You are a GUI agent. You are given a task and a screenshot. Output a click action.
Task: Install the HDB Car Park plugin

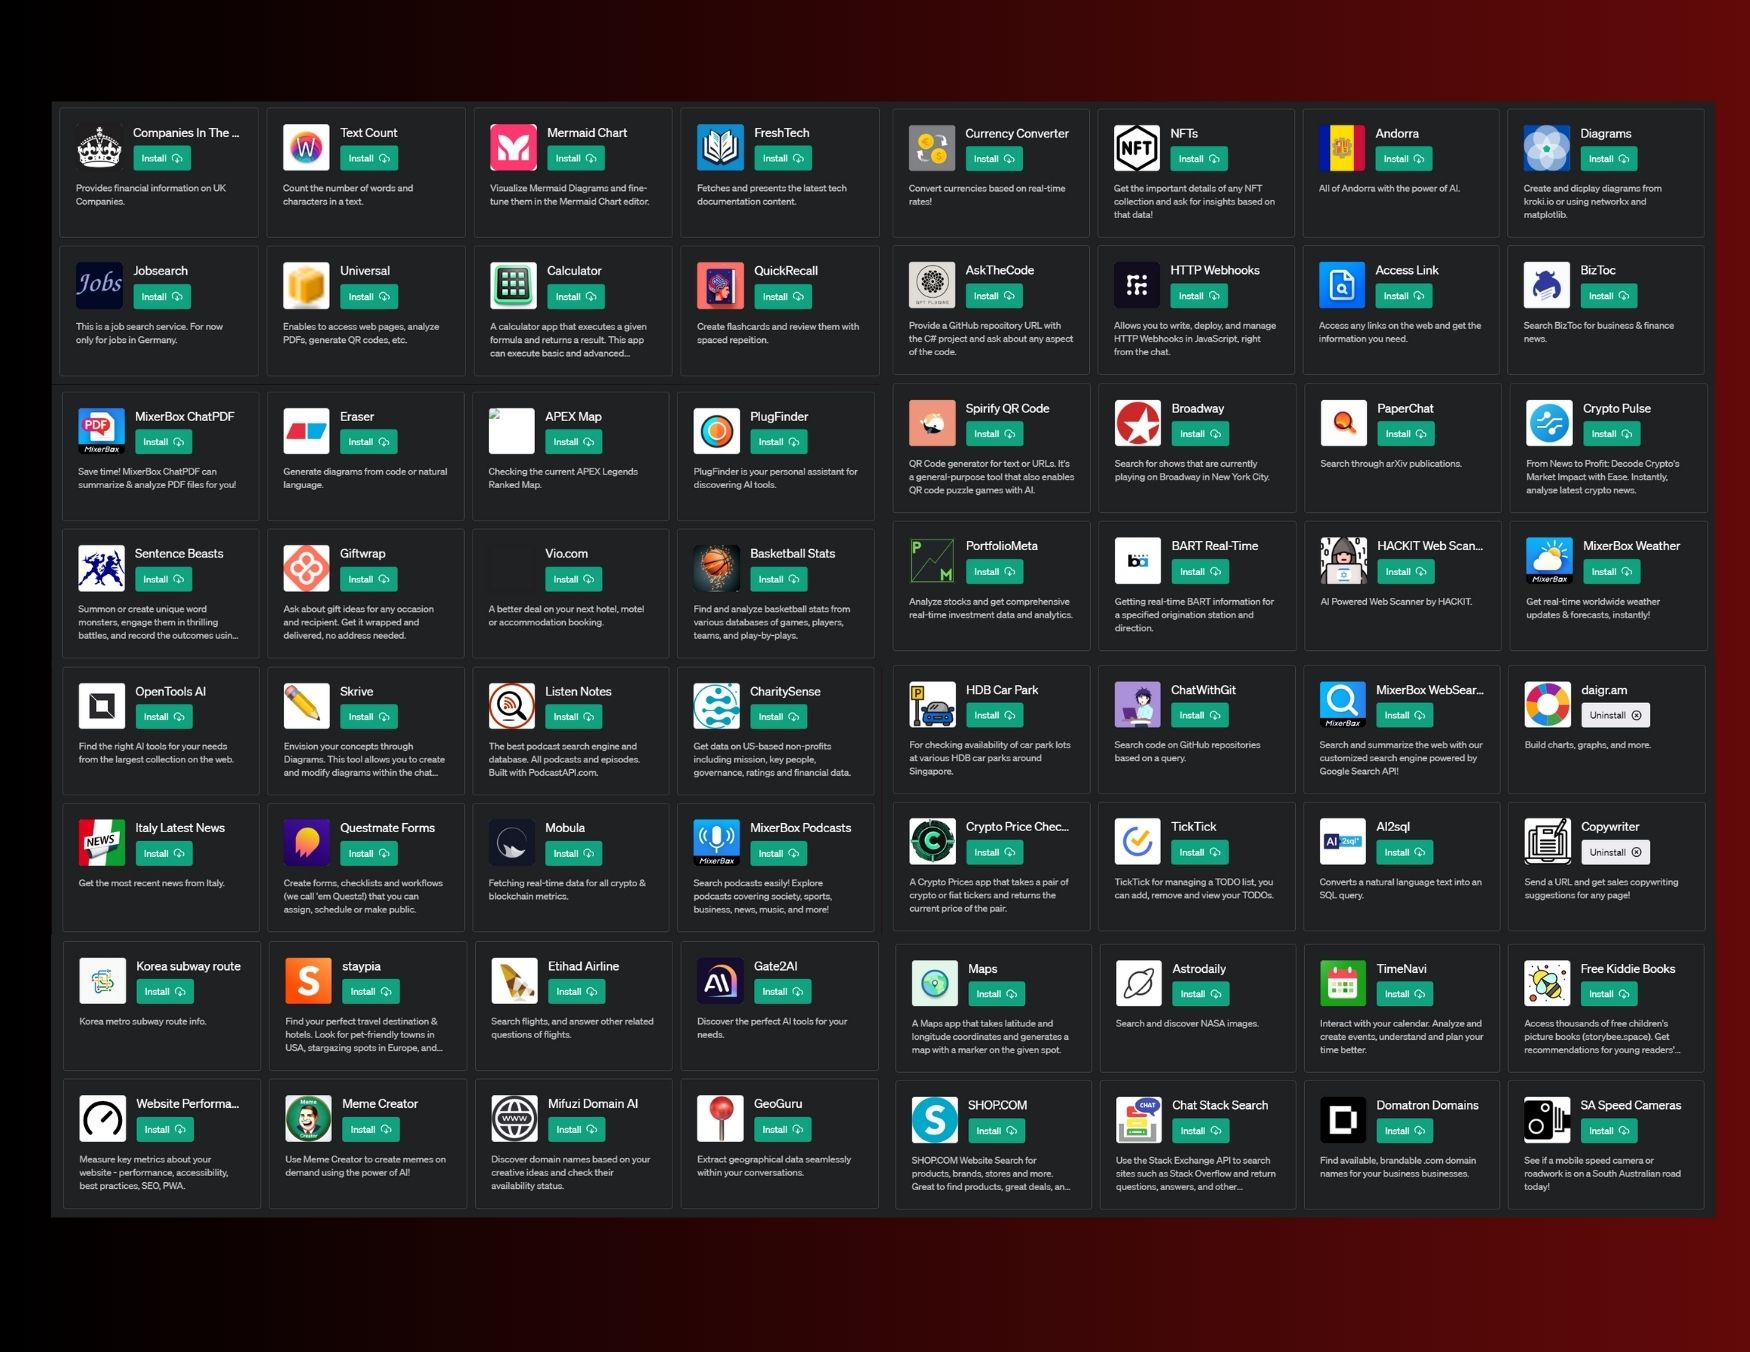coord(994,715)
